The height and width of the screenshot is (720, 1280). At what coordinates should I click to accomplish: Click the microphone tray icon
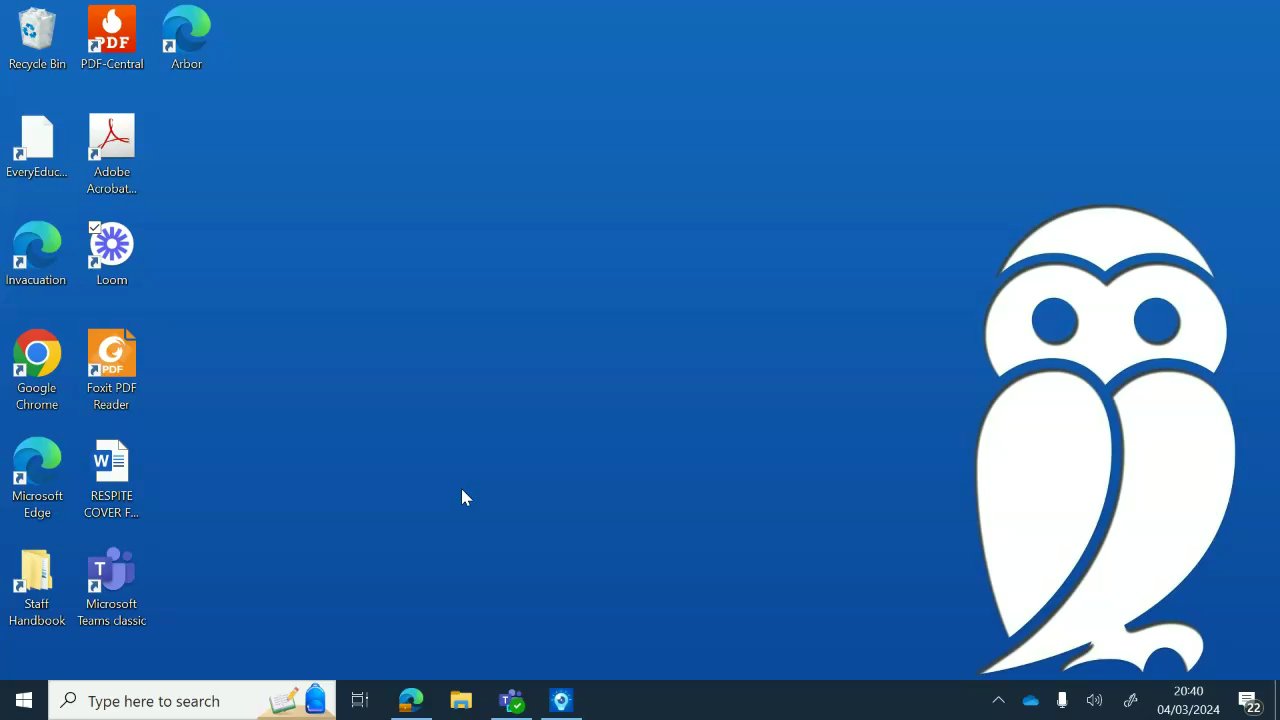tap(1062, 701)
